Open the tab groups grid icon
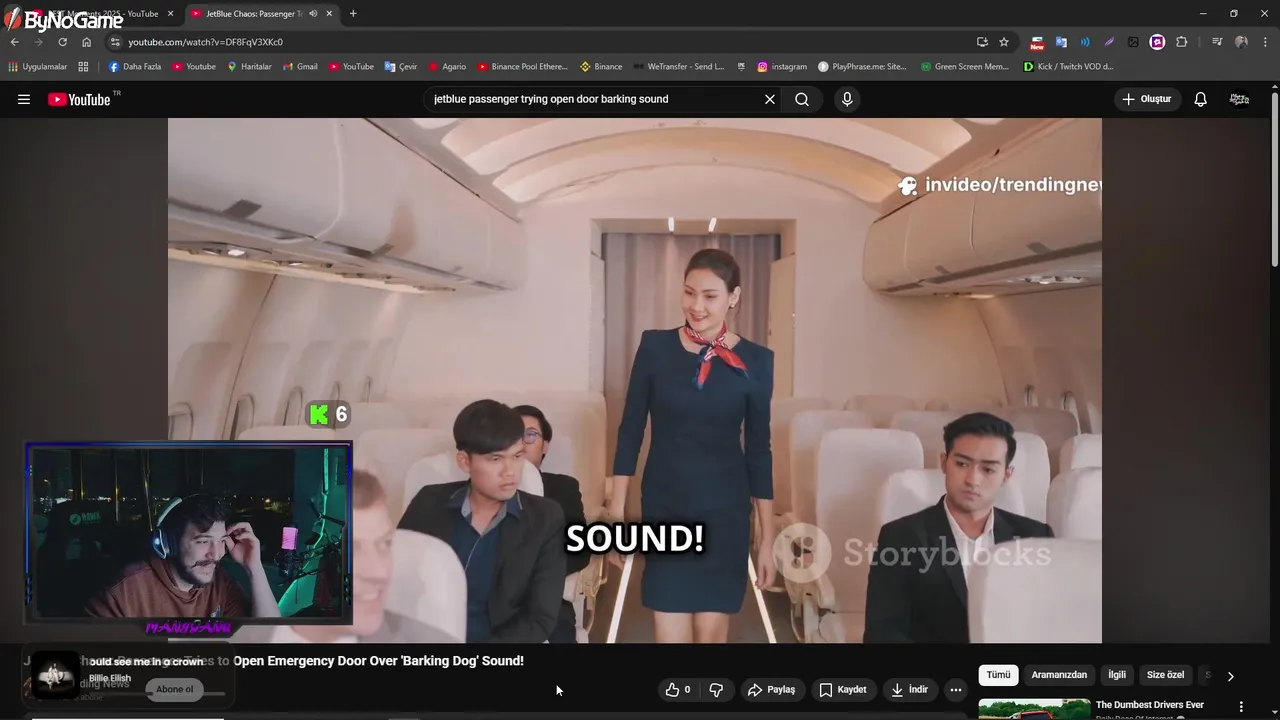This screenshot has height=720, width=1280. (84, 67)
